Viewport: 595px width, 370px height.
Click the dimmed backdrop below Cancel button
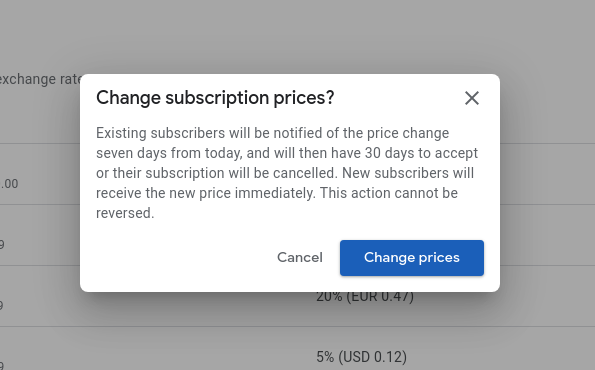click(300, 330)
